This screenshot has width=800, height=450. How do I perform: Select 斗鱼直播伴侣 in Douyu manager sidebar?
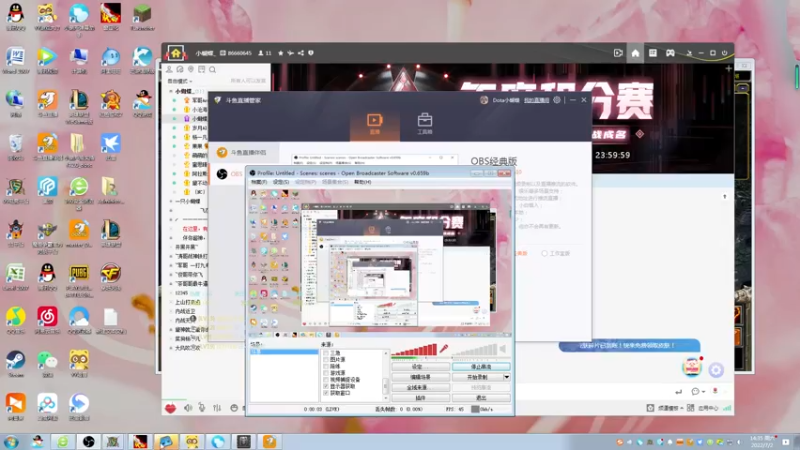coord(242,152)
